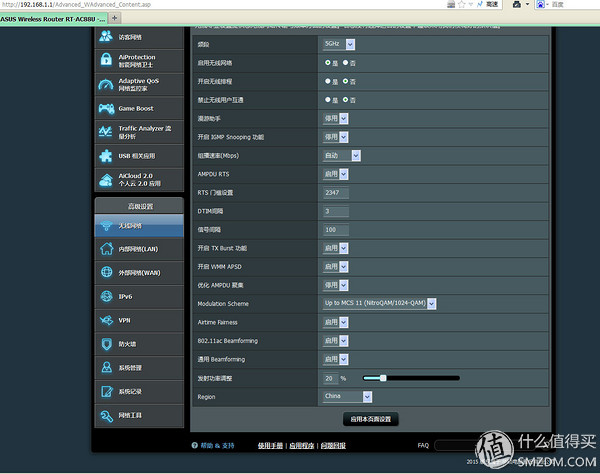The height and width of the screenshot is (474, 600).
Task: Open the 访客网络 guest network icon
Action: pos(106,36)
